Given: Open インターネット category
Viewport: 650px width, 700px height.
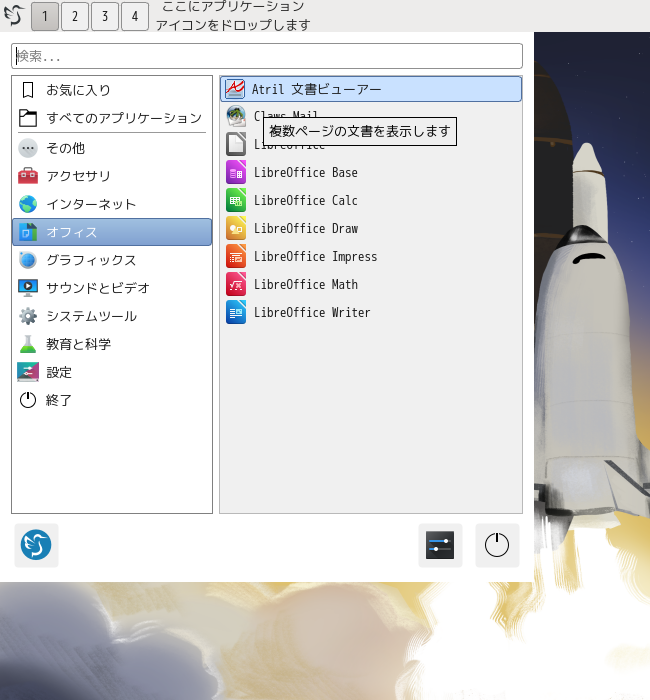Looking at the screenshot, I should click(x=112, y=204).
